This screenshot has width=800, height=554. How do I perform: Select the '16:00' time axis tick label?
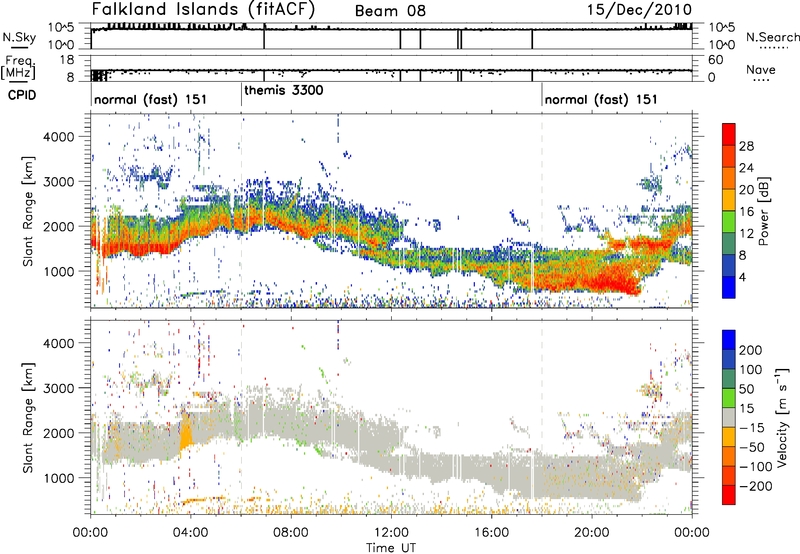click(491, 533)
